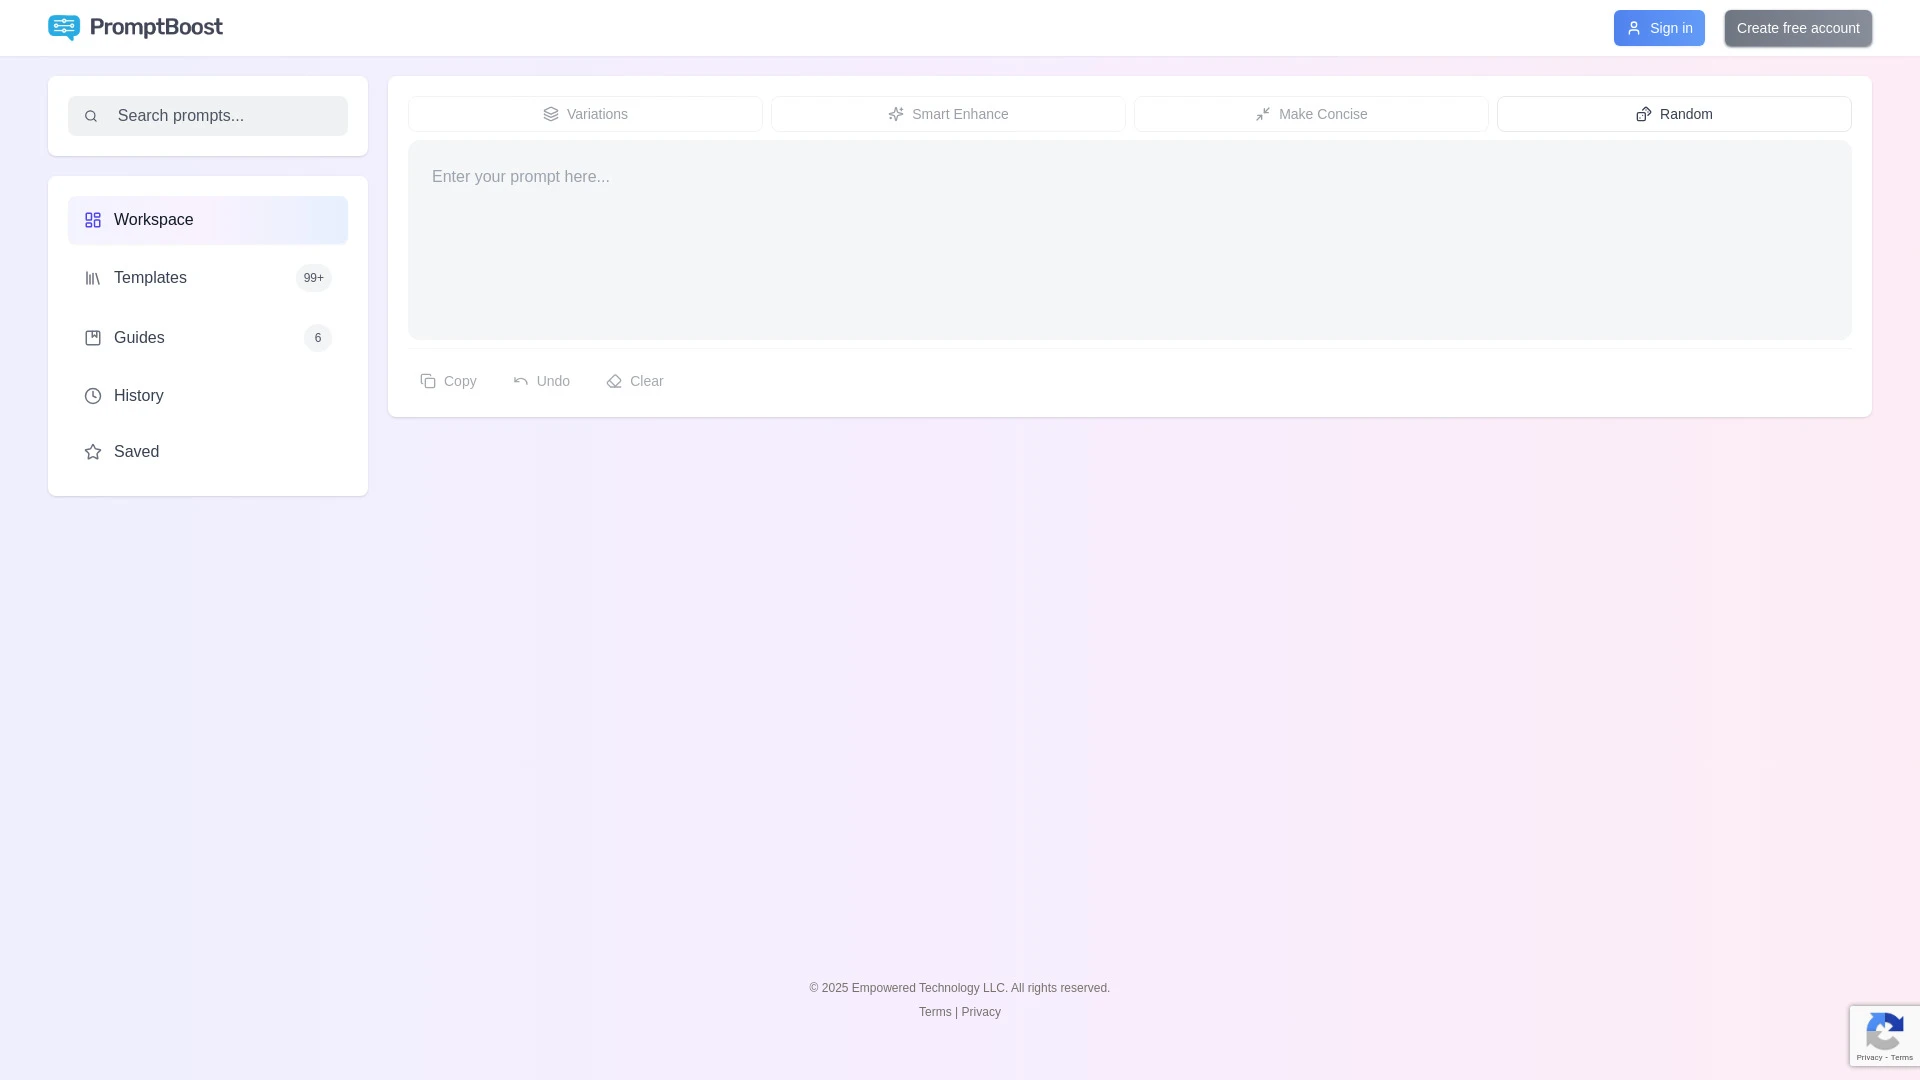
Task: Click the Make Concise shrink icon
Action: pos(1262,114)
